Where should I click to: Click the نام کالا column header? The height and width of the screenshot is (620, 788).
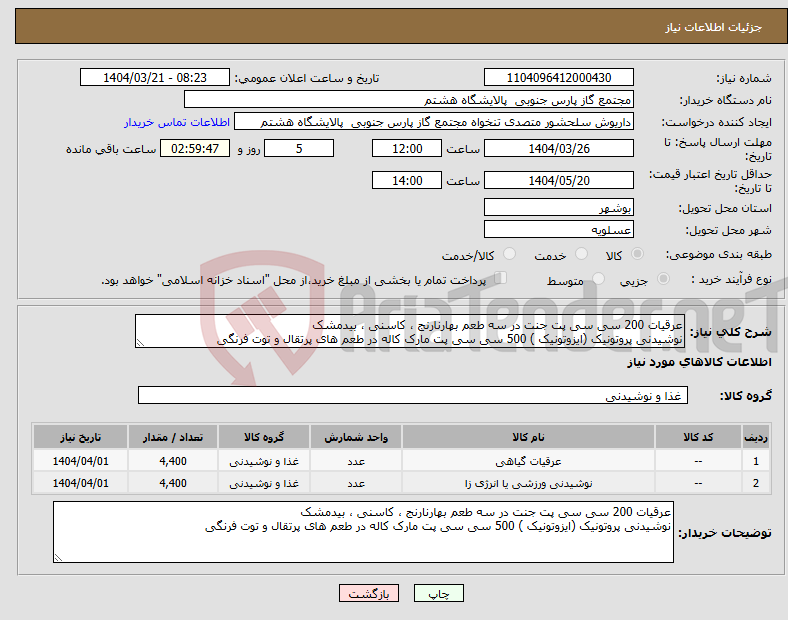(x=528, y=437)
